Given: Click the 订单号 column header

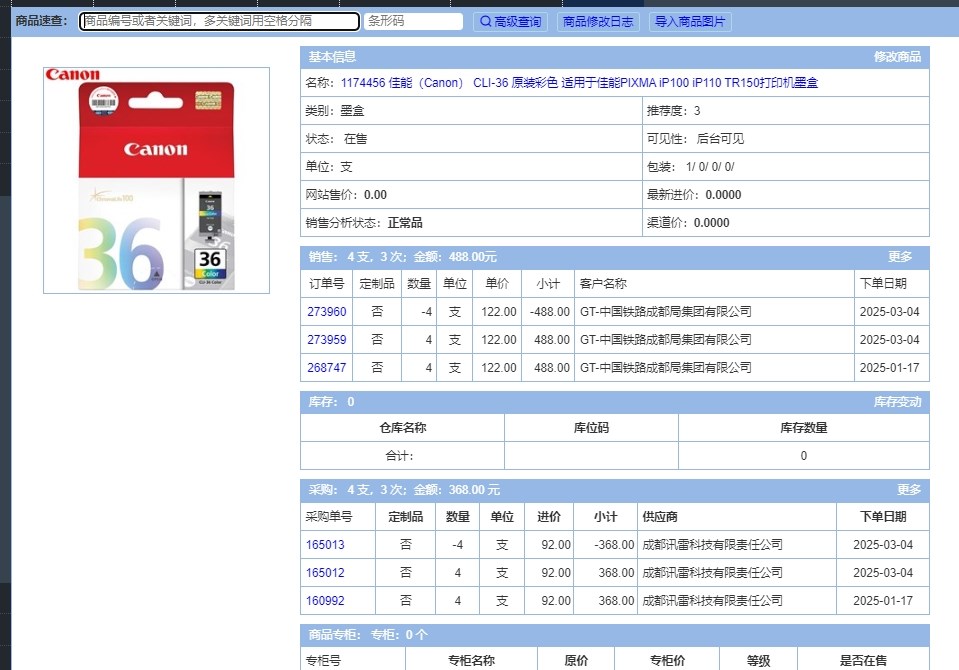Looking at the screenshot, I should (x=327, y=284).
